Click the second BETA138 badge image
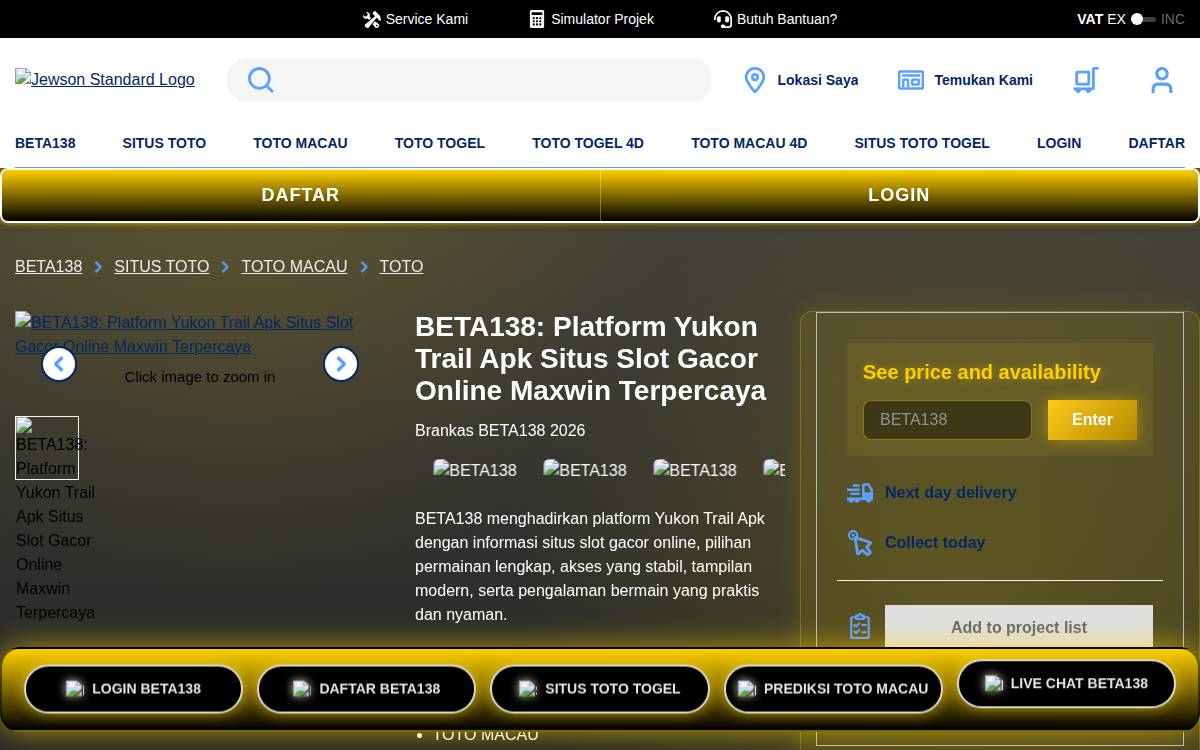Image resolution: width=1200 pixels, height=750 pixels. point(585,470)
